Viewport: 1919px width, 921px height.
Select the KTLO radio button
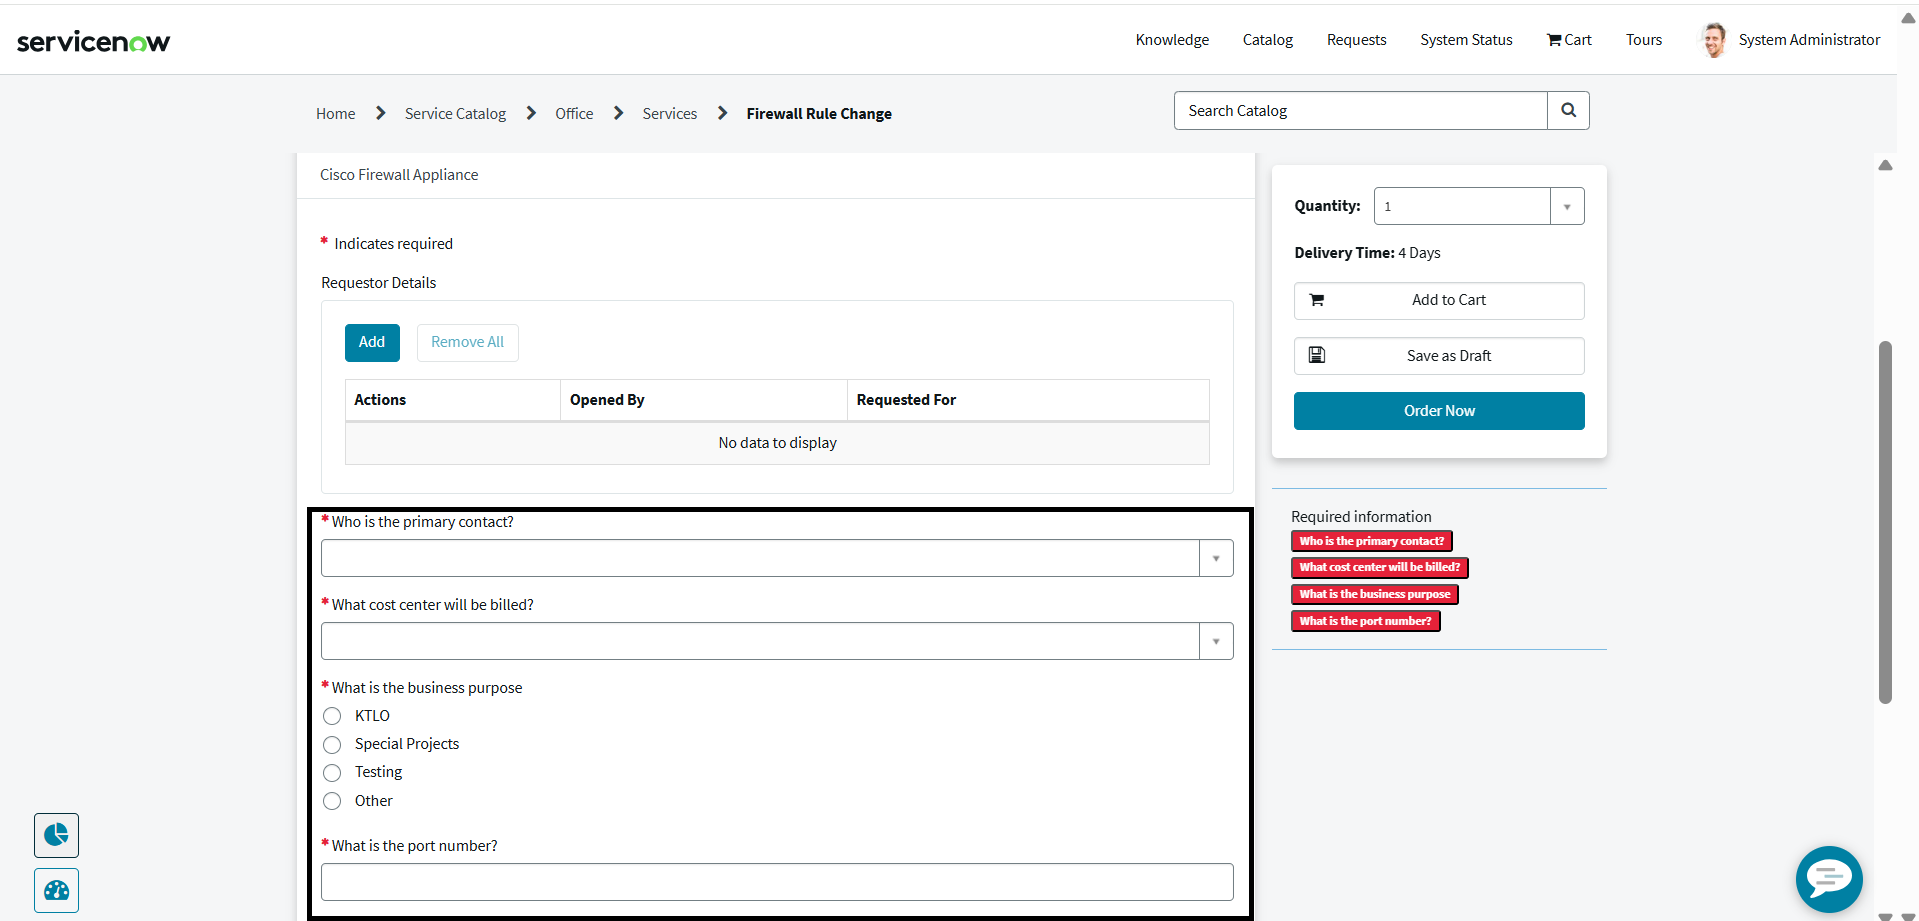pyautogui.click(x=332, y=716)
